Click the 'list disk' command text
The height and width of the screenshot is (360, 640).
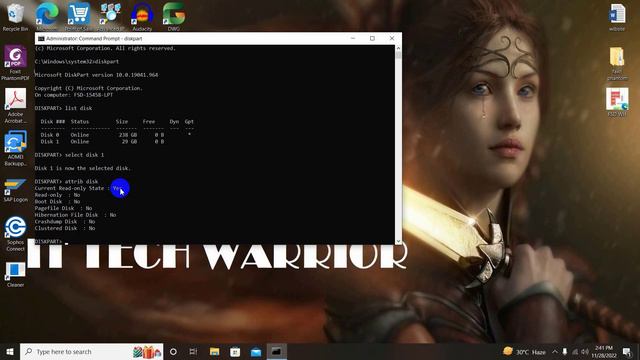coord(78,108)
